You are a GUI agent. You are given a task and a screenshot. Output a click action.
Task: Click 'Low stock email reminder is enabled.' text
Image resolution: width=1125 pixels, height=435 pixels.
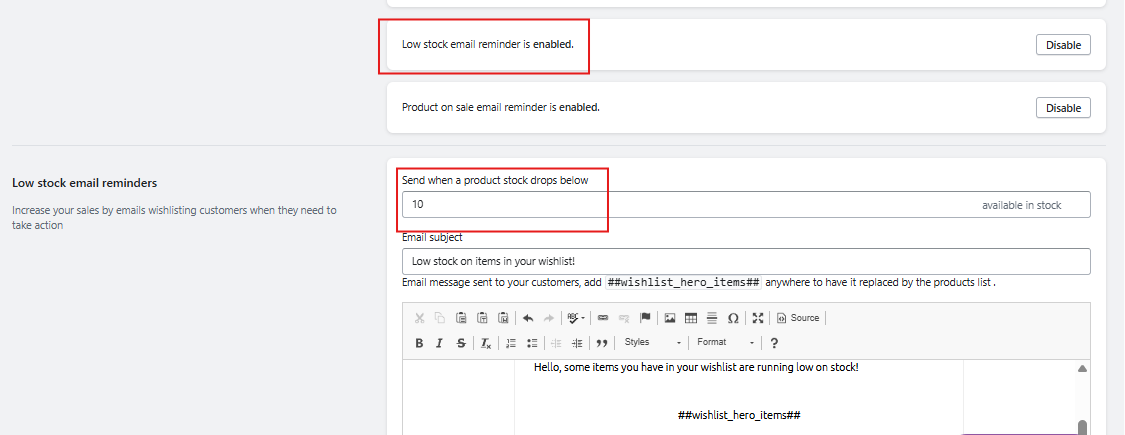(488, 45)
